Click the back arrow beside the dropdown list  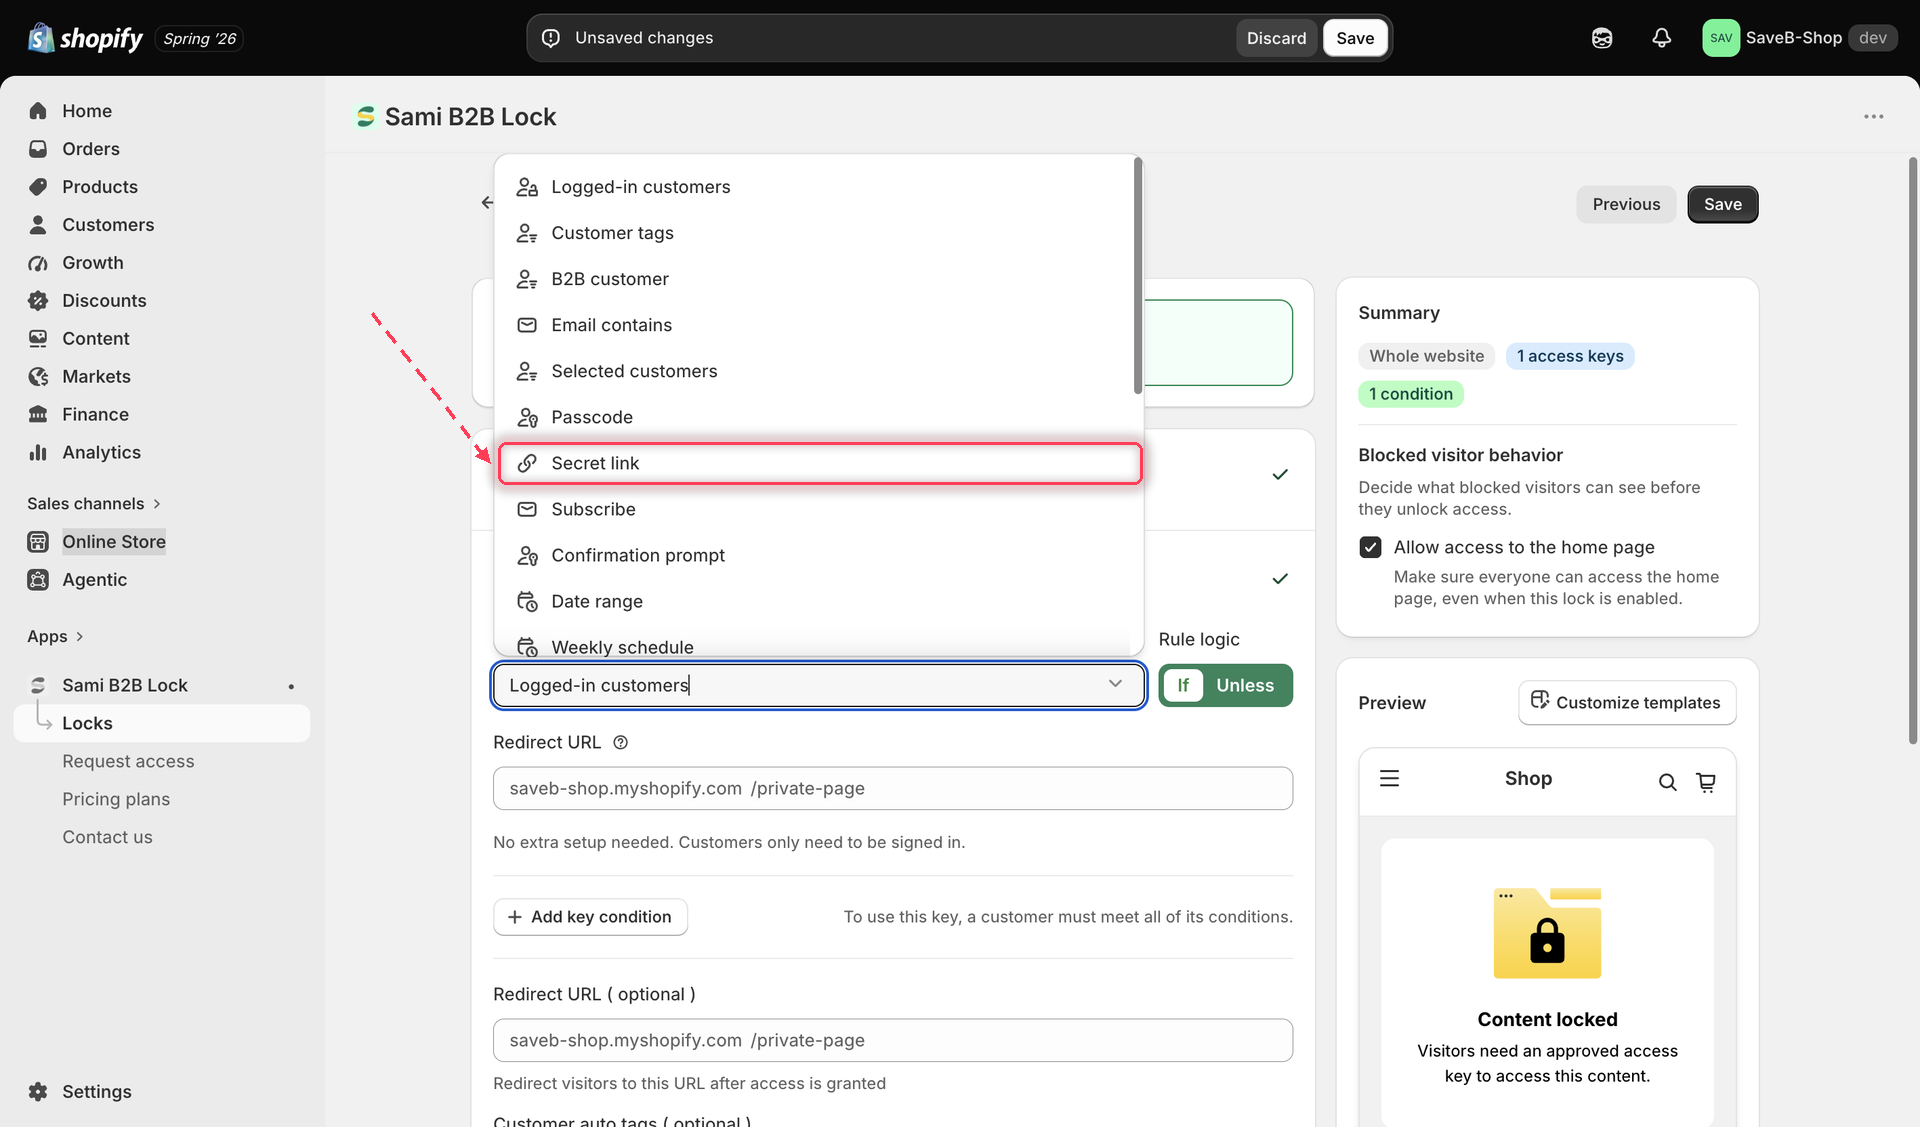click(487, 203)
